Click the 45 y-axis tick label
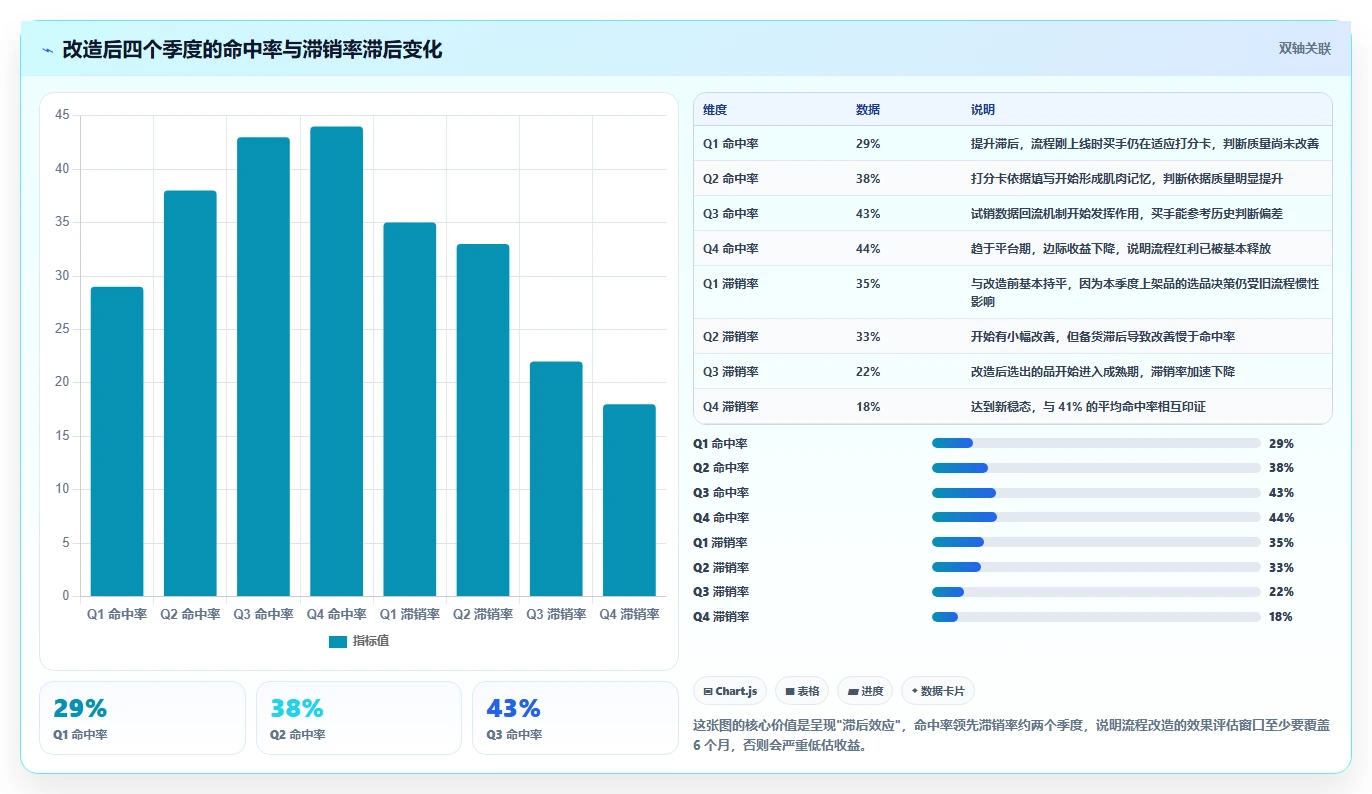Viewport: 1372px width, 794px height. [62, 116]
